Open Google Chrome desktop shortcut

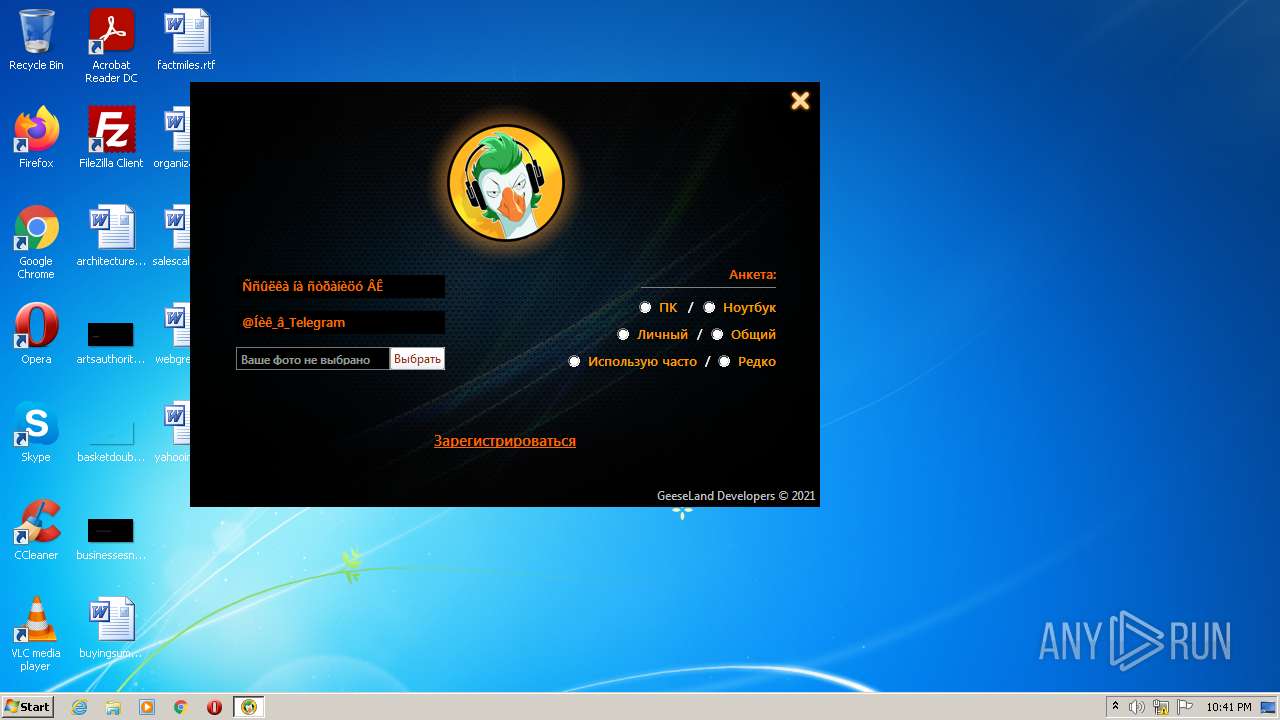coord(36,242)
